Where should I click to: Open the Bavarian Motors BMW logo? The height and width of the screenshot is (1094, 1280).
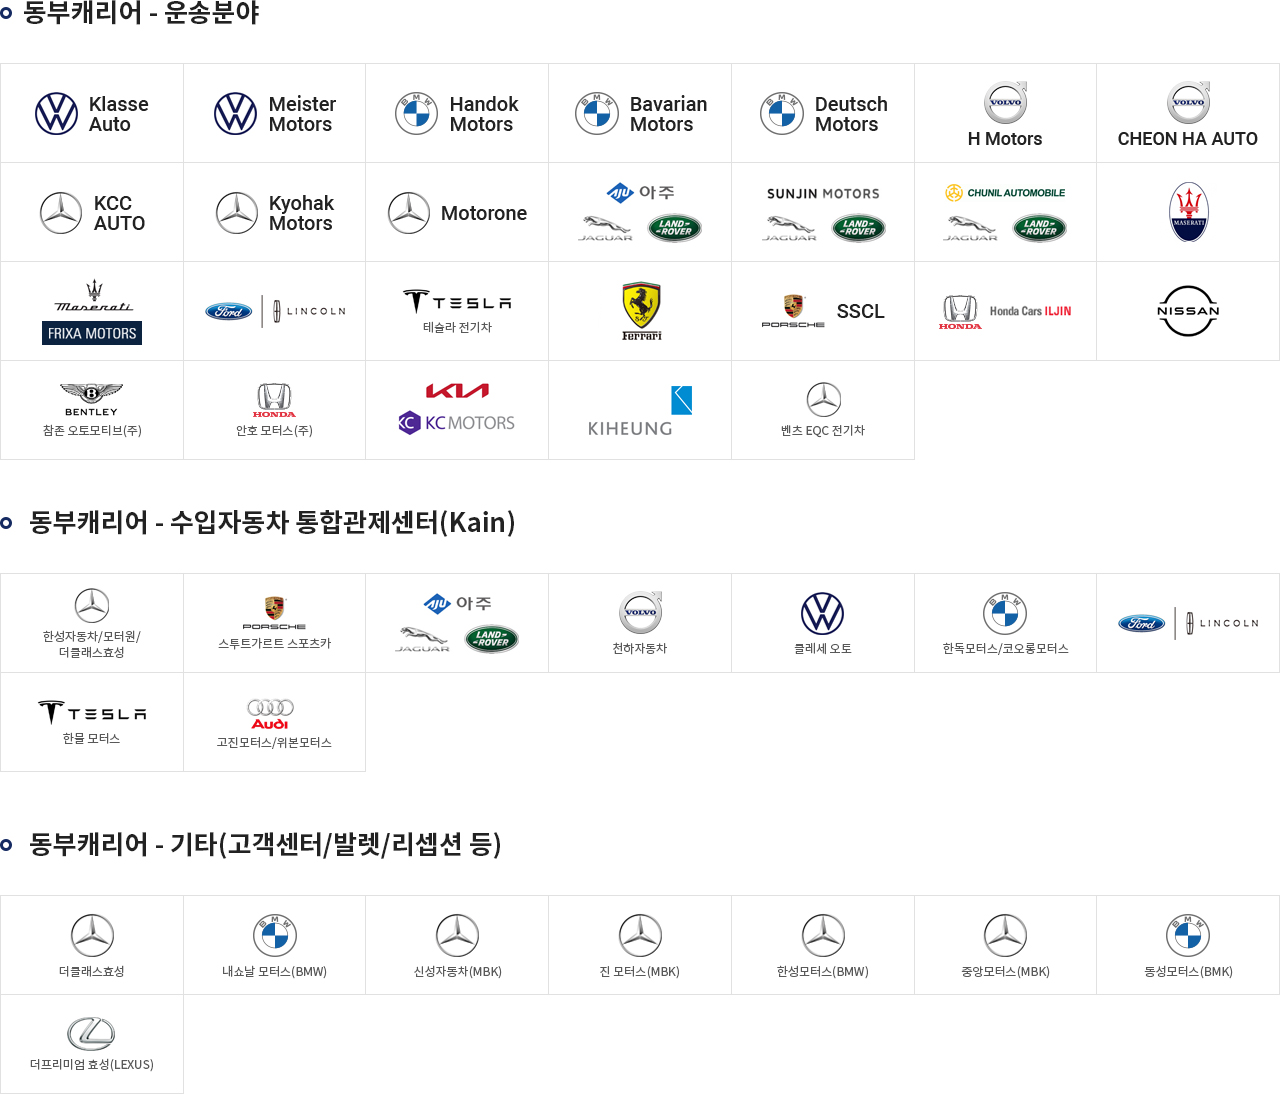pos(597,114)
